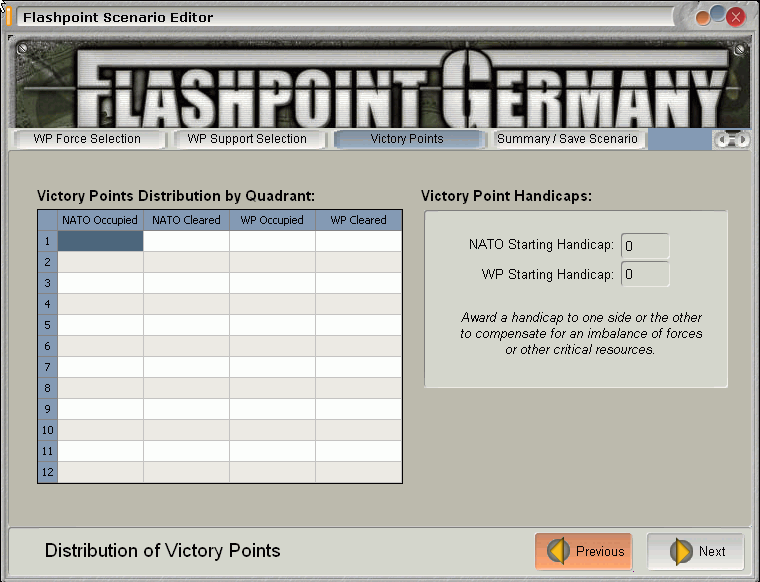Click row header 12 in quadrant table
Image resolution: width=760 pixels, height=582 pixels.
pos(48,472)
